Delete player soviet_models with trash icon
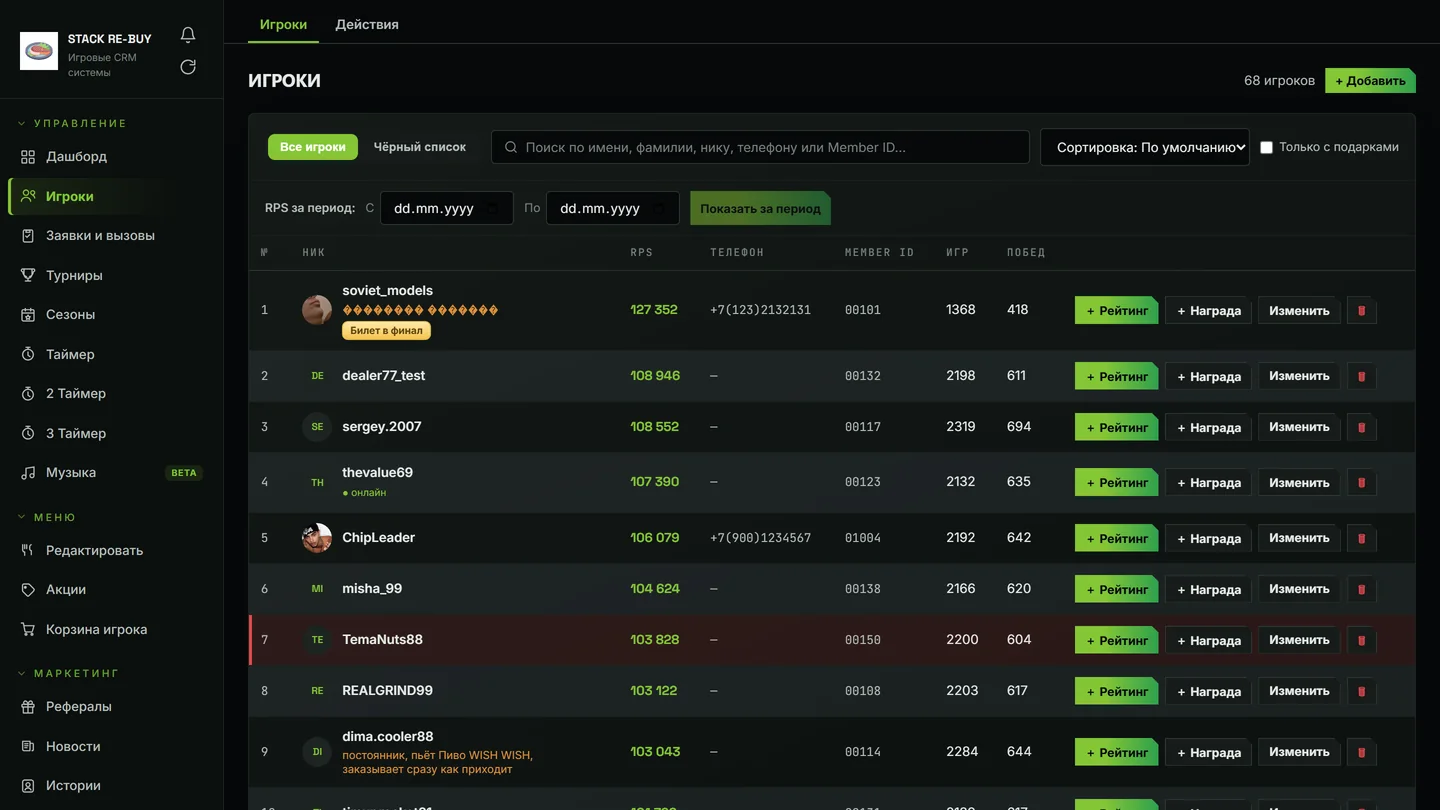Screen dimensions: 1440x810 click(x=1361, y=310)
